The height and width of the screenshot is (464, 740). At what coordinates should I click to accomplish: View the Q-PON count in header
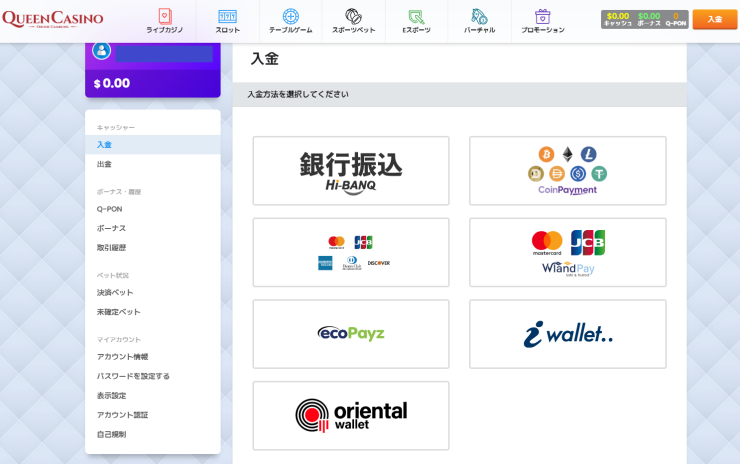coord(676,19)
